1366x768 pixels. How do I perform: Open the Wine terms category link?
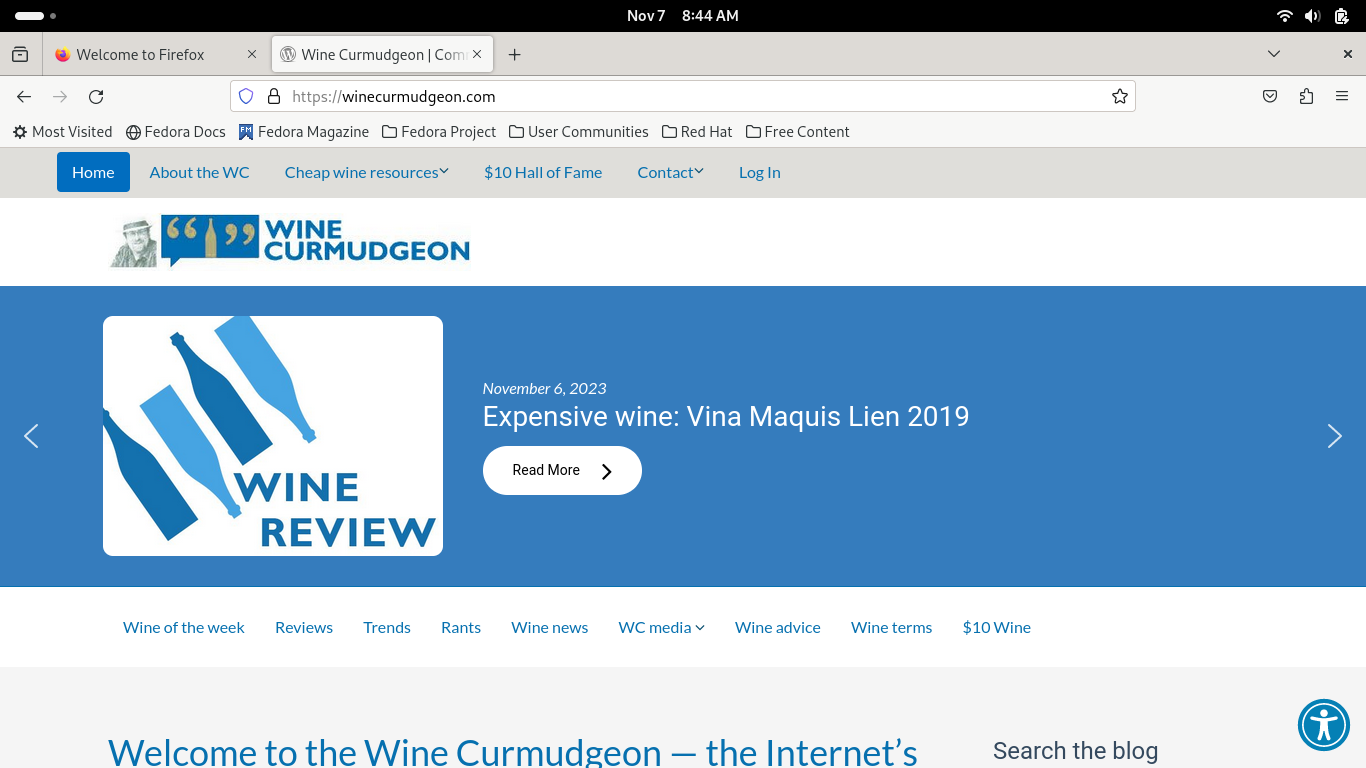891,627
